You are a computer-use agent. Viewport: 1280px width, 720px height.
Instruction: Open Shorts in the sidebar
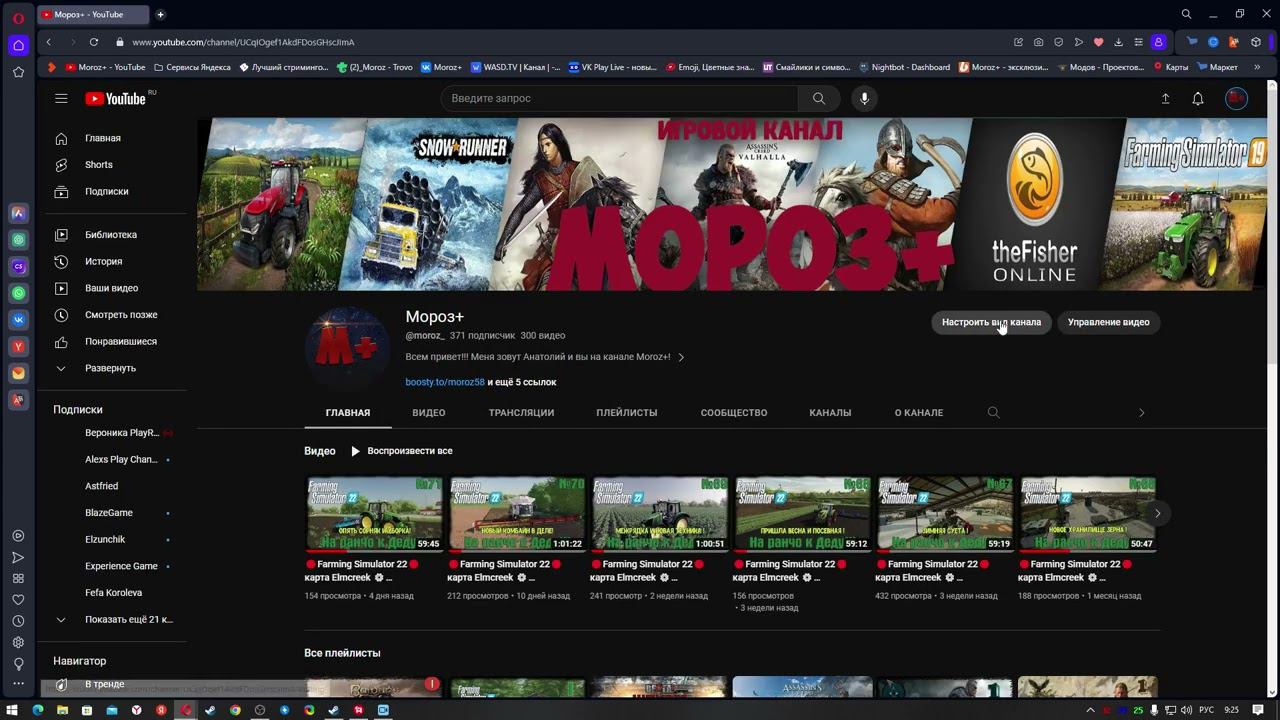click(110, 165)
